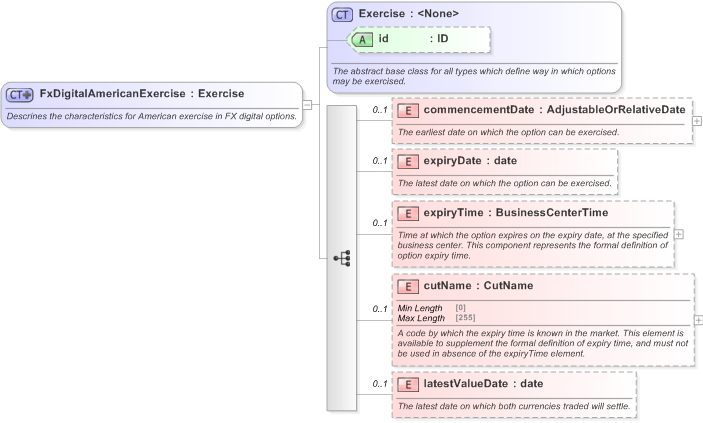Click the CT icon of Exercise type
The image size is (703, 423).
(x=342, y=15)
